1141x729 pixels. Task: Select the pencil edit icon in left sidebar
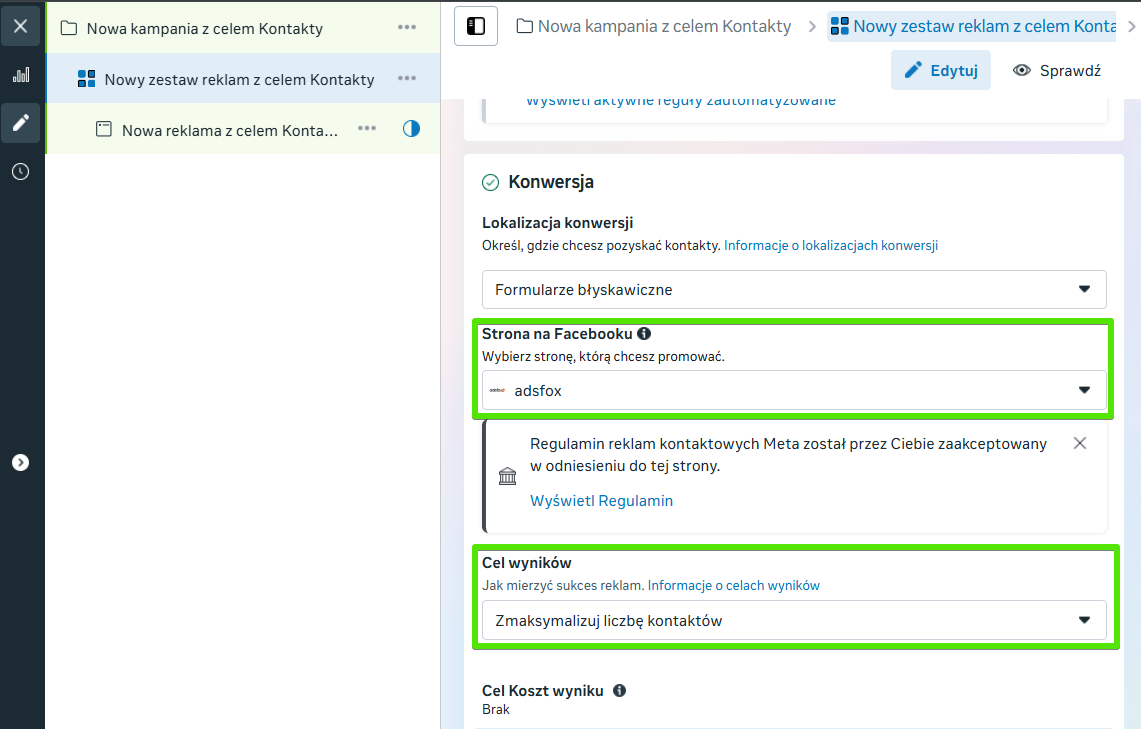pyautogui.click(x=21, y=123)
